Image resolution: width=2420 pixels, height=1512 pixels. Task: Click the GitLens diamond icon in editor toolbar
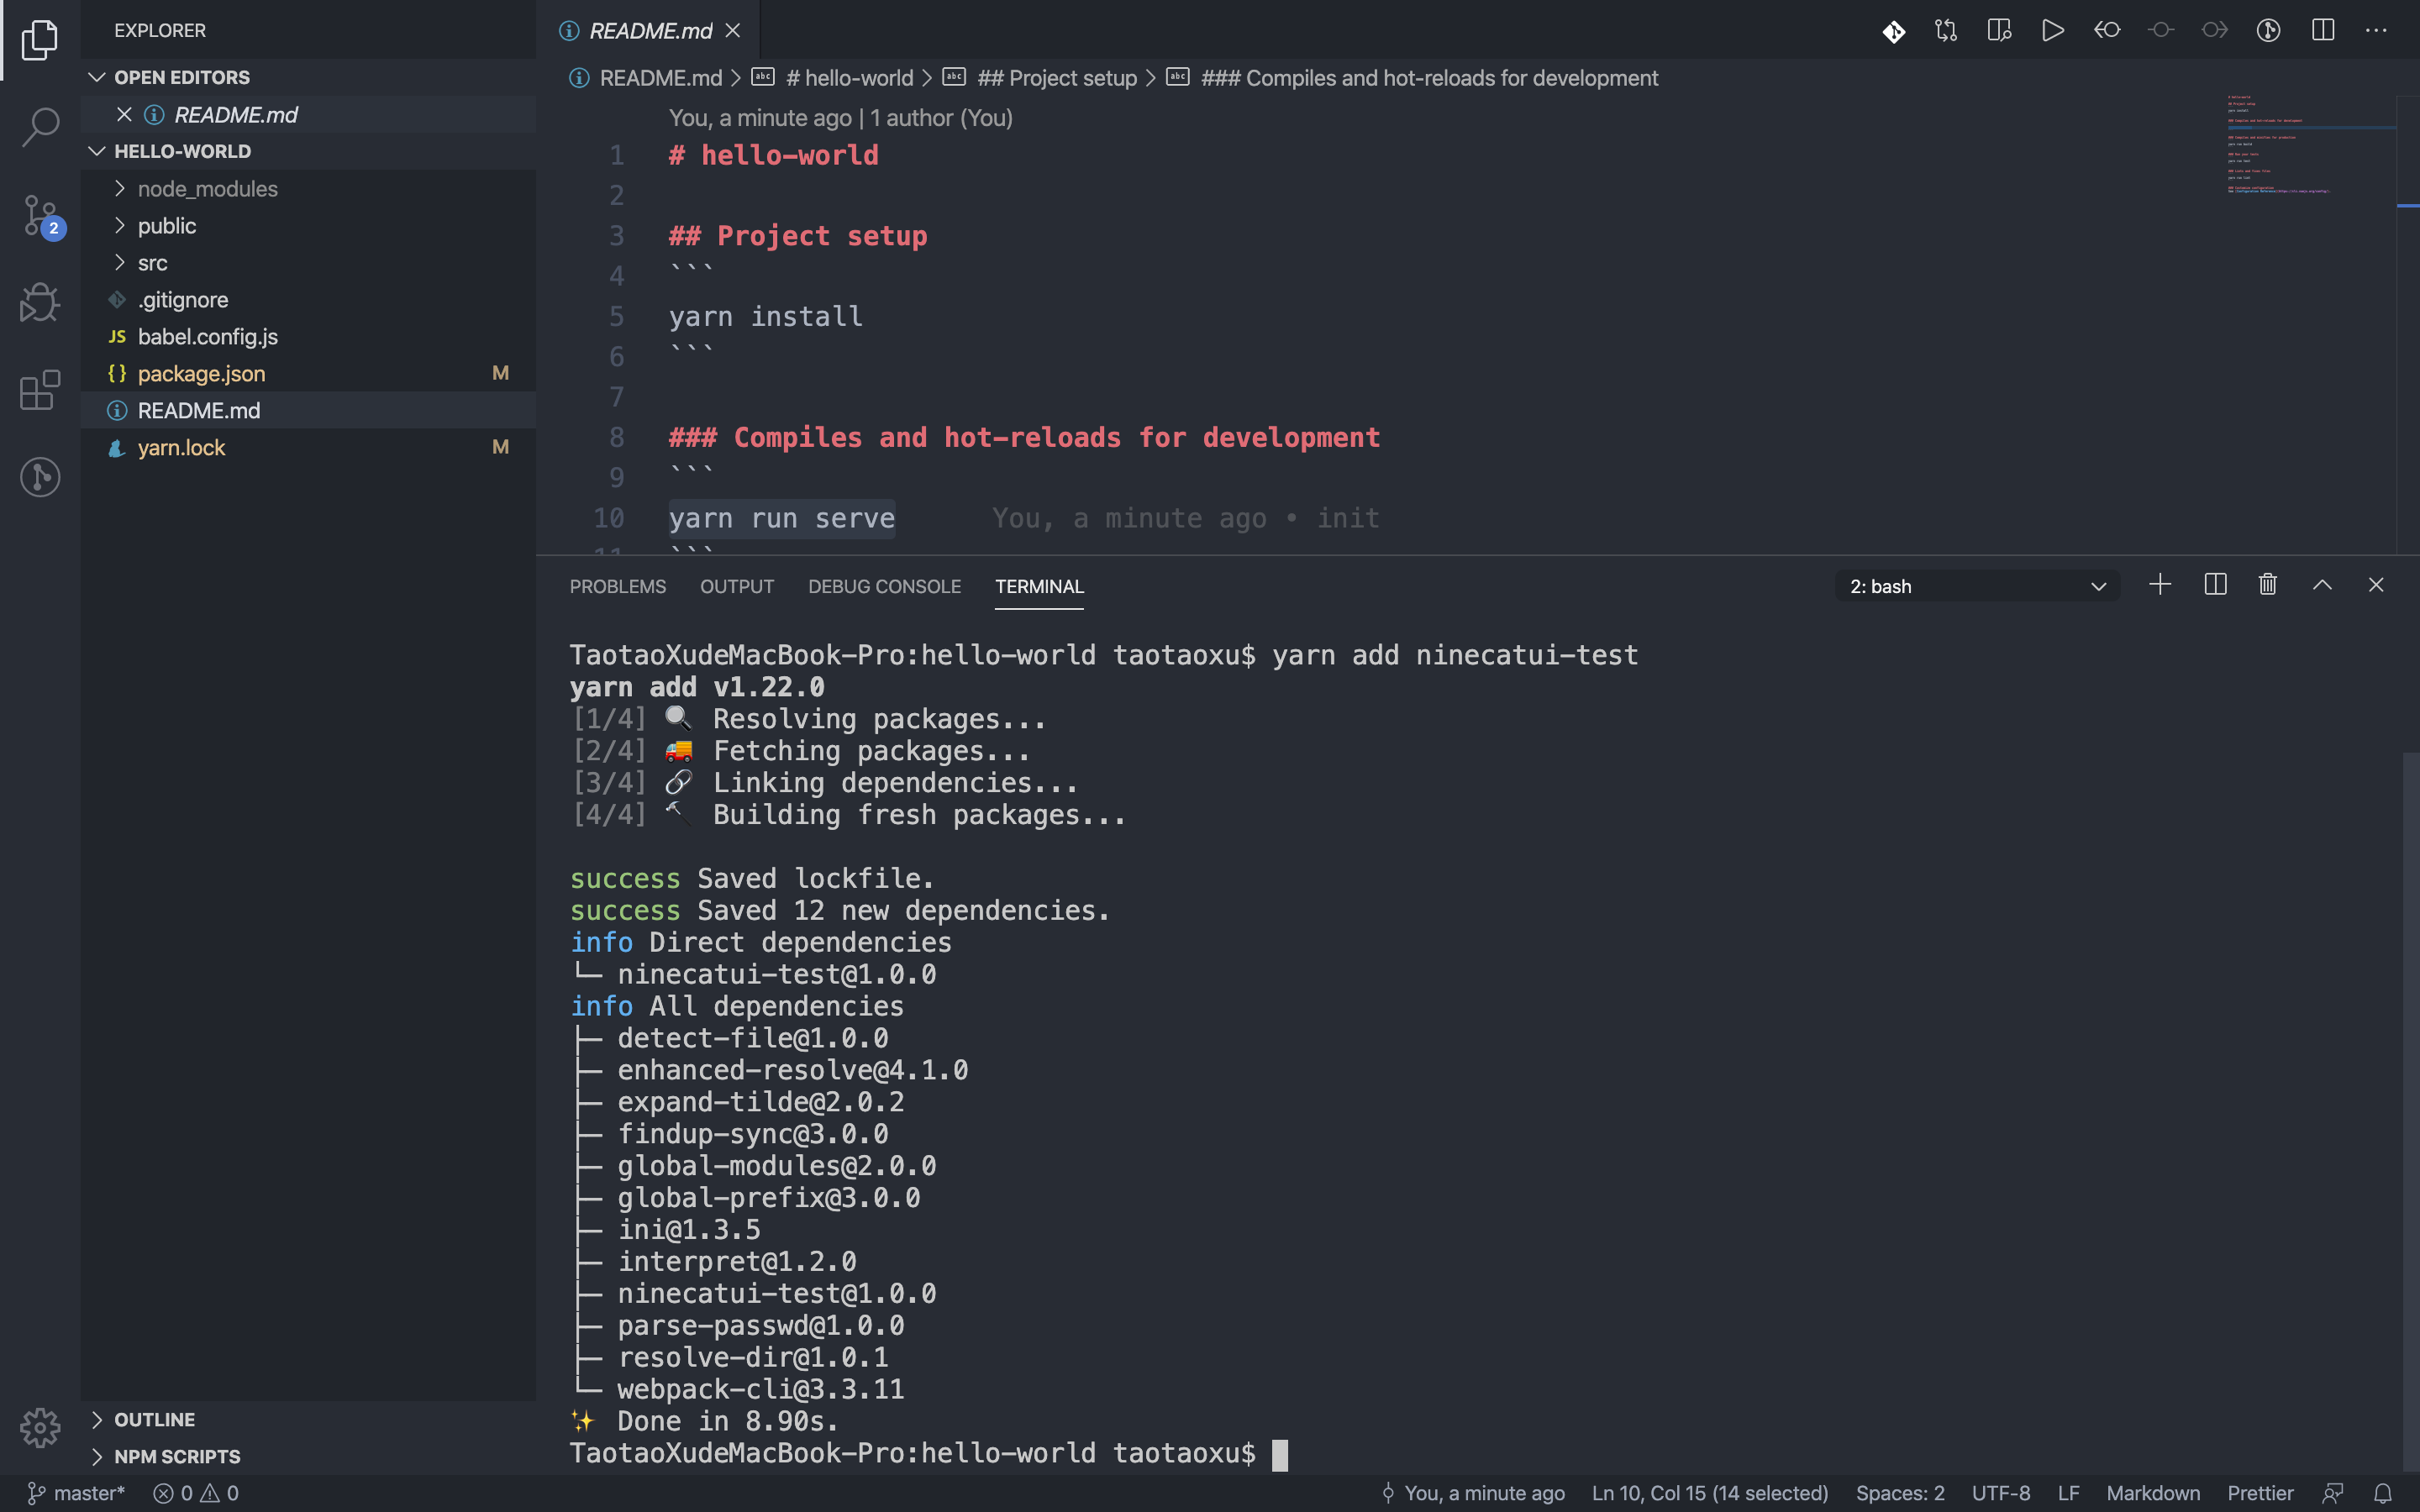click(x=1893, y=31)
